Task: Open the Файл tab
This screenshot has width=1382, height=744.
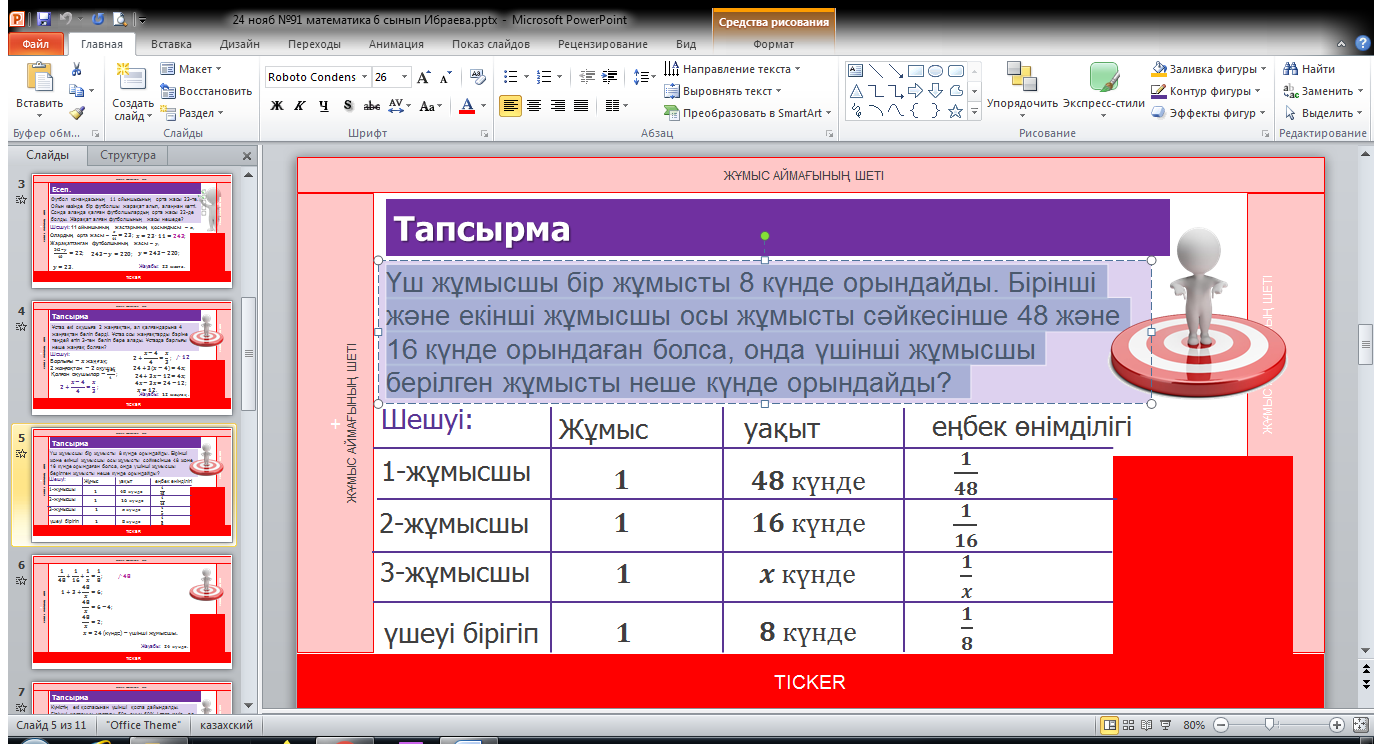Action: point(36,44)
